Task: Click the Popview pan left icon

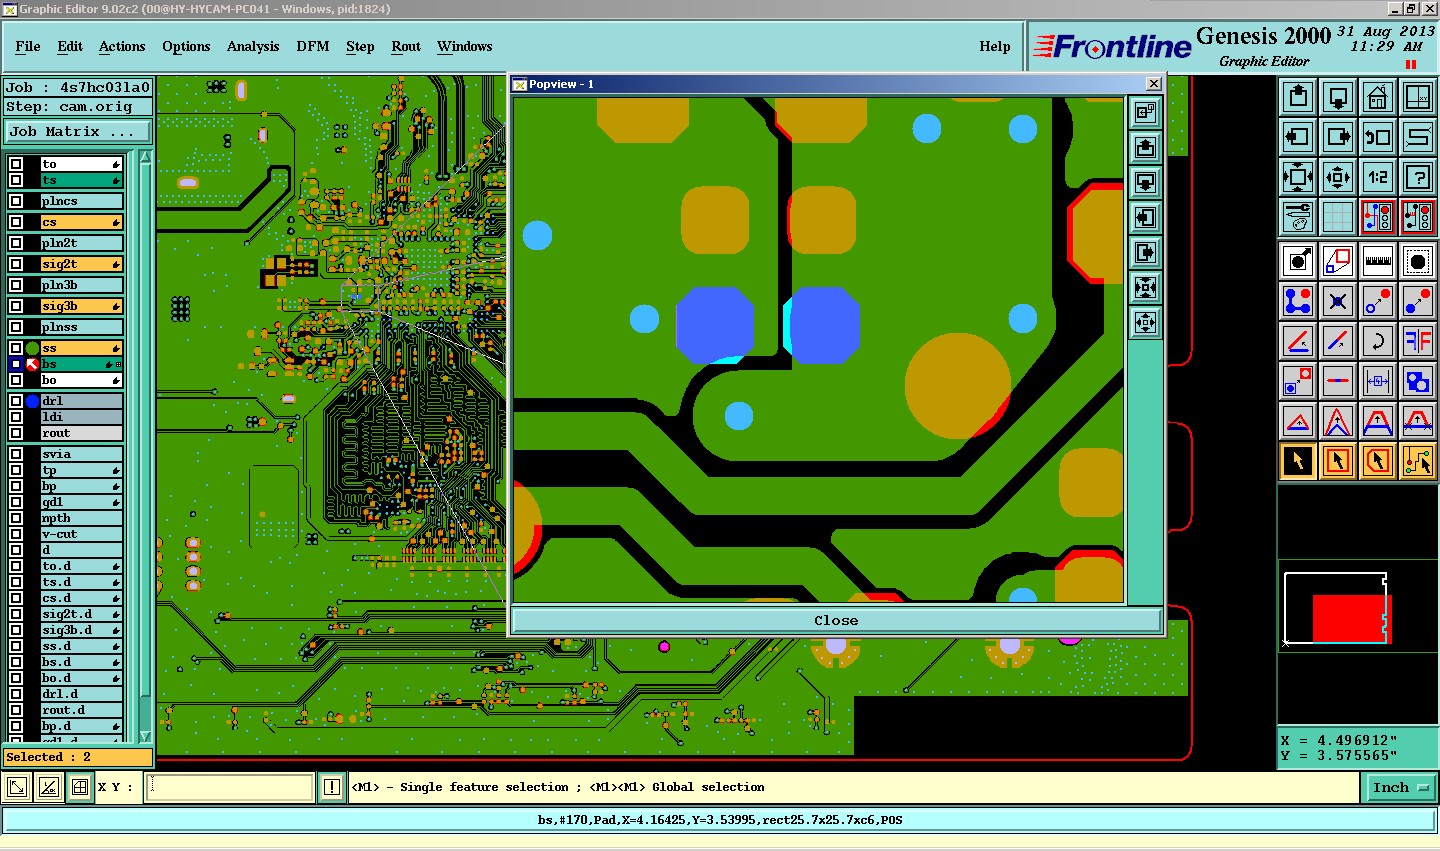Action: pos(1146,218)
